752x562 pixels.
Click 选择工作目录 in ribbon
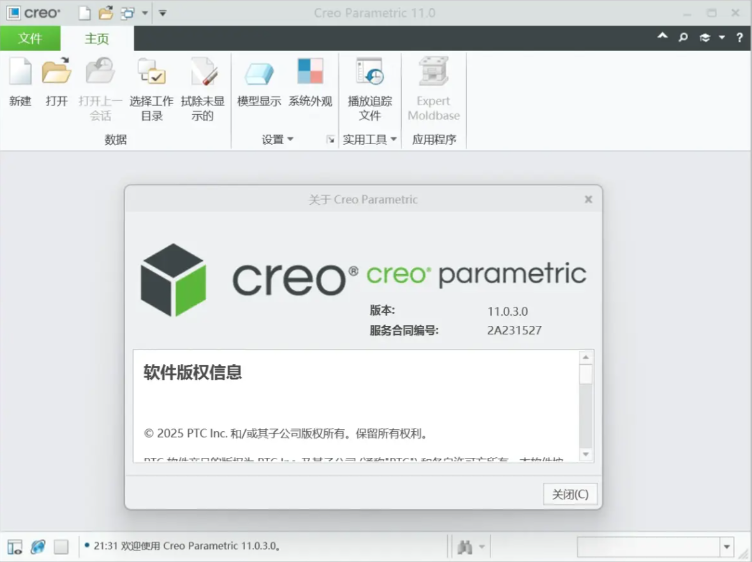coord(152,89)
